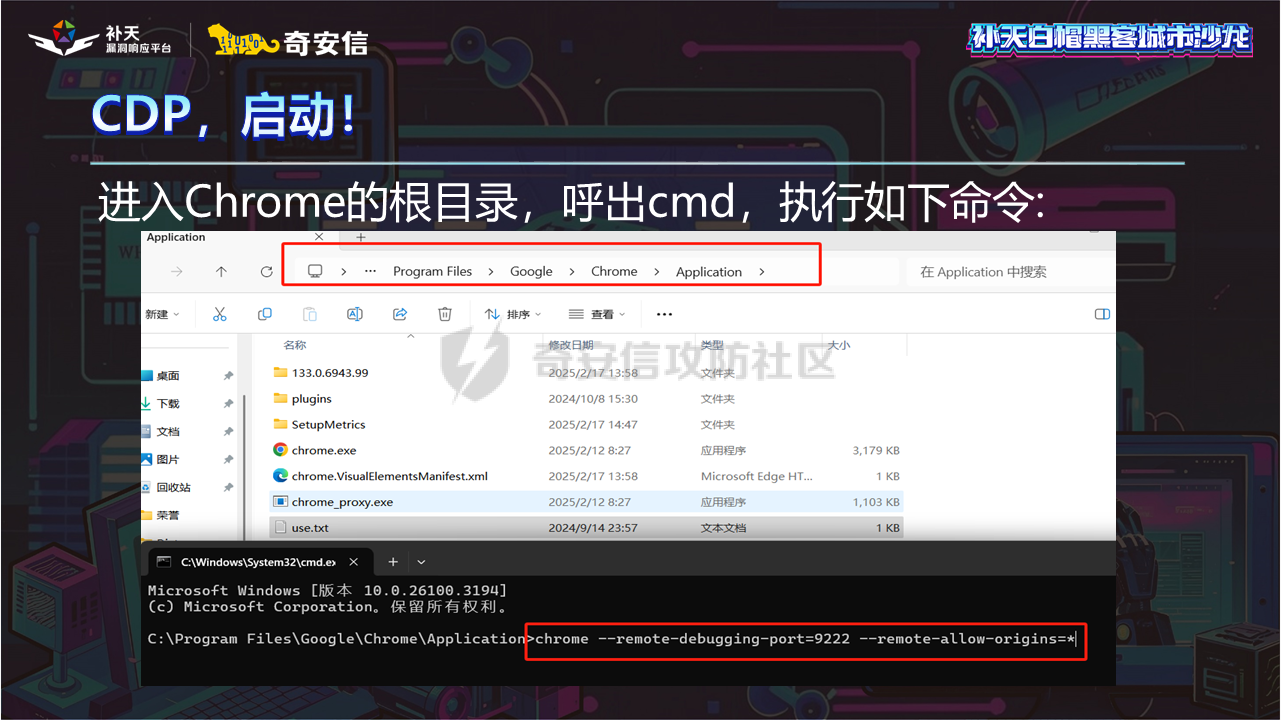Click the Share icon in Explorer toolbar

pyautogui.click(x=400, y=314)
